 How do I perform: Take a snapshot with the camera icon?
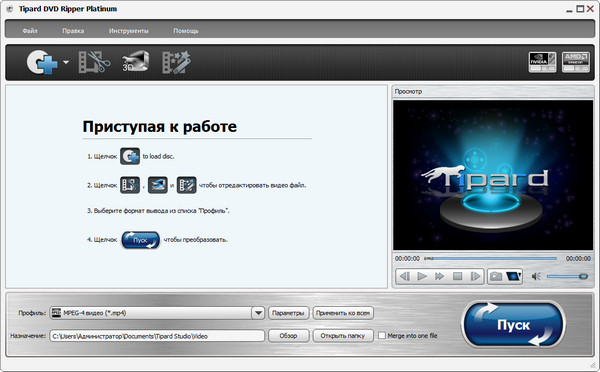click(x=496, y=276)
